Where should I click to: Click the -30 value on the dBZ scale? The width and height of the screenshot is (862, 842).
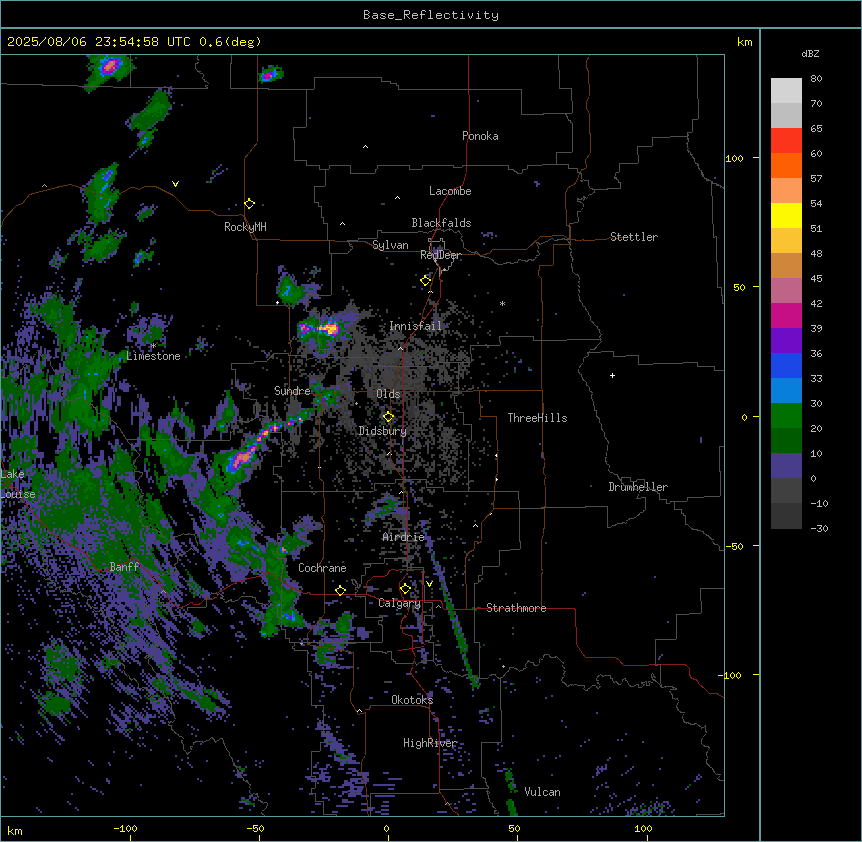[819, 528]
